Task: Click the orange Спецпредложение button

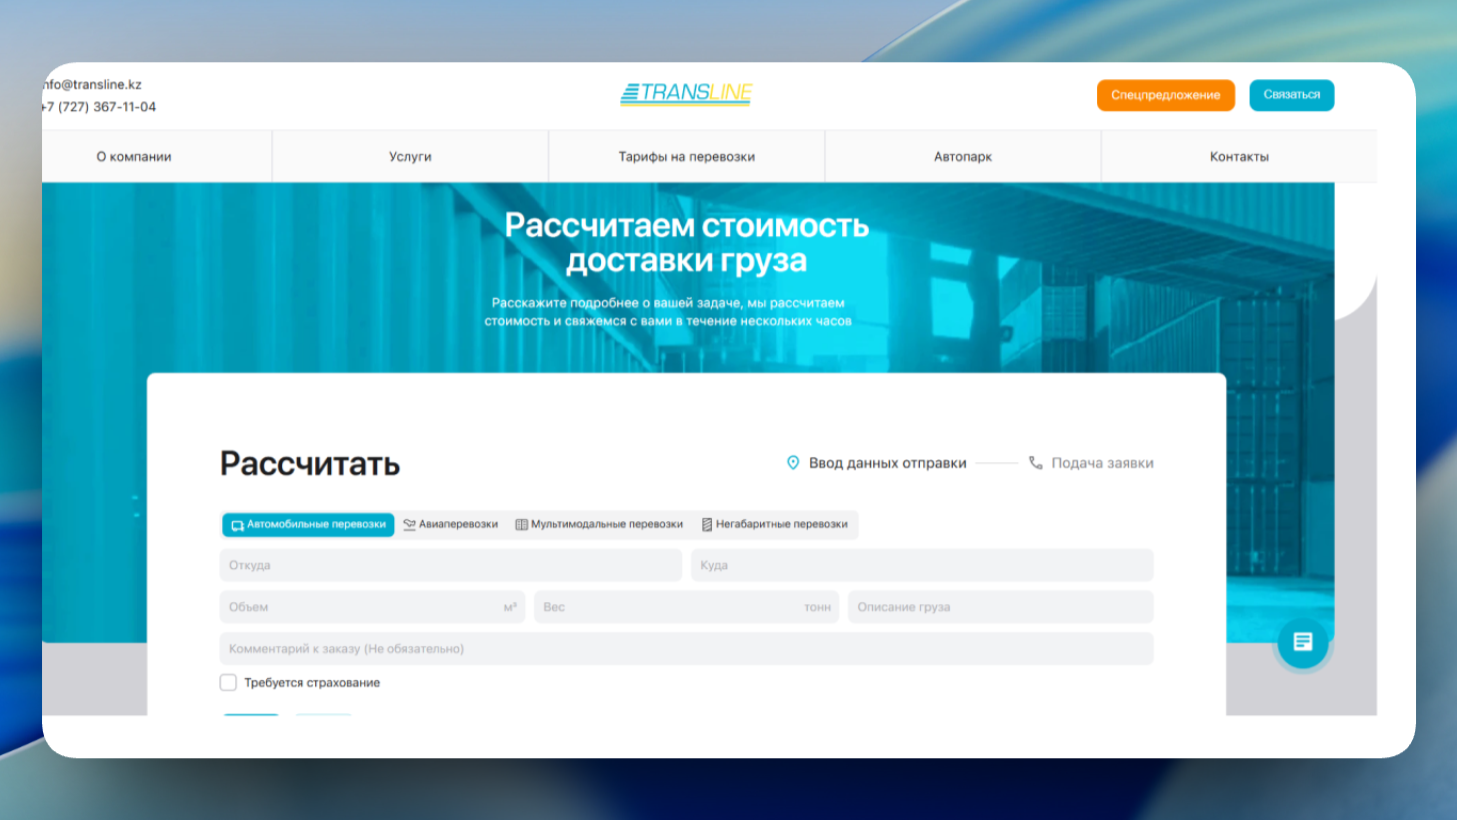Action: tap(1166, 95)
